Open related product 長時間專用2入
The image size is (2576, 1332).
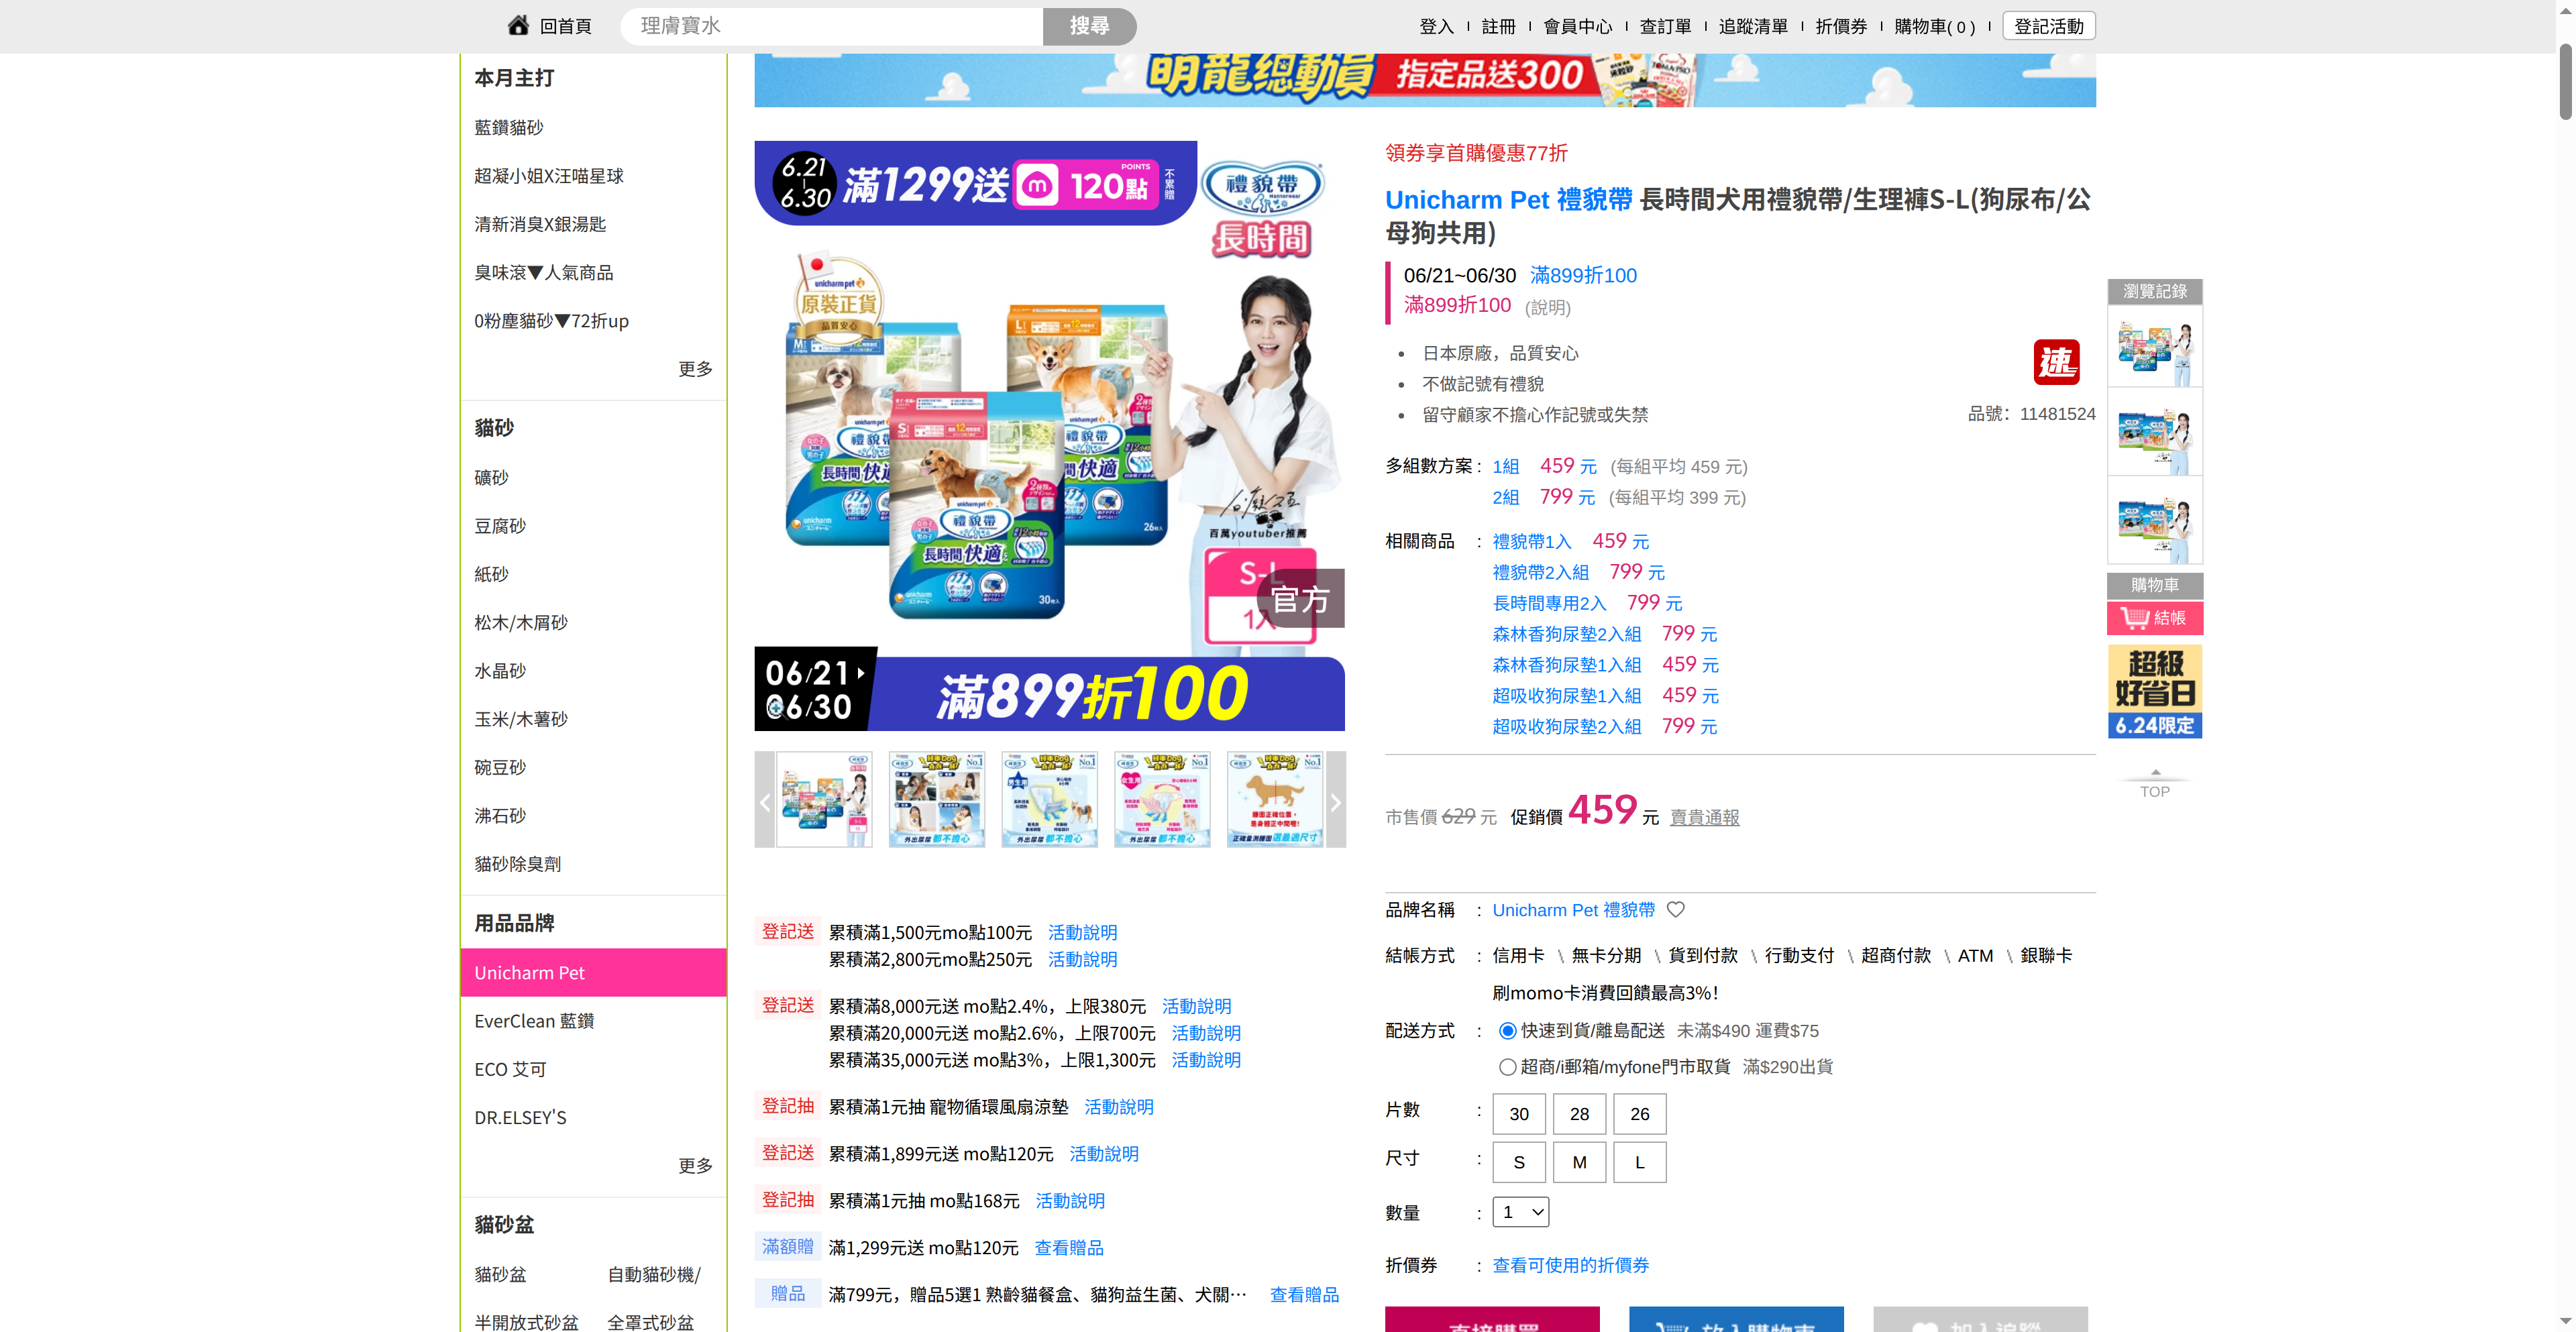point(1549,603)
